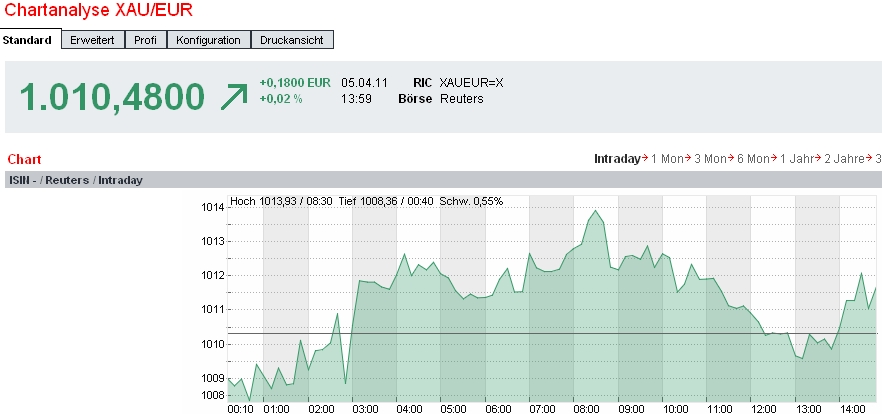This screenshot has height=414, width=882.
Task: Click the XAUEUR=X RIC symbol
Action: [472, 82]
